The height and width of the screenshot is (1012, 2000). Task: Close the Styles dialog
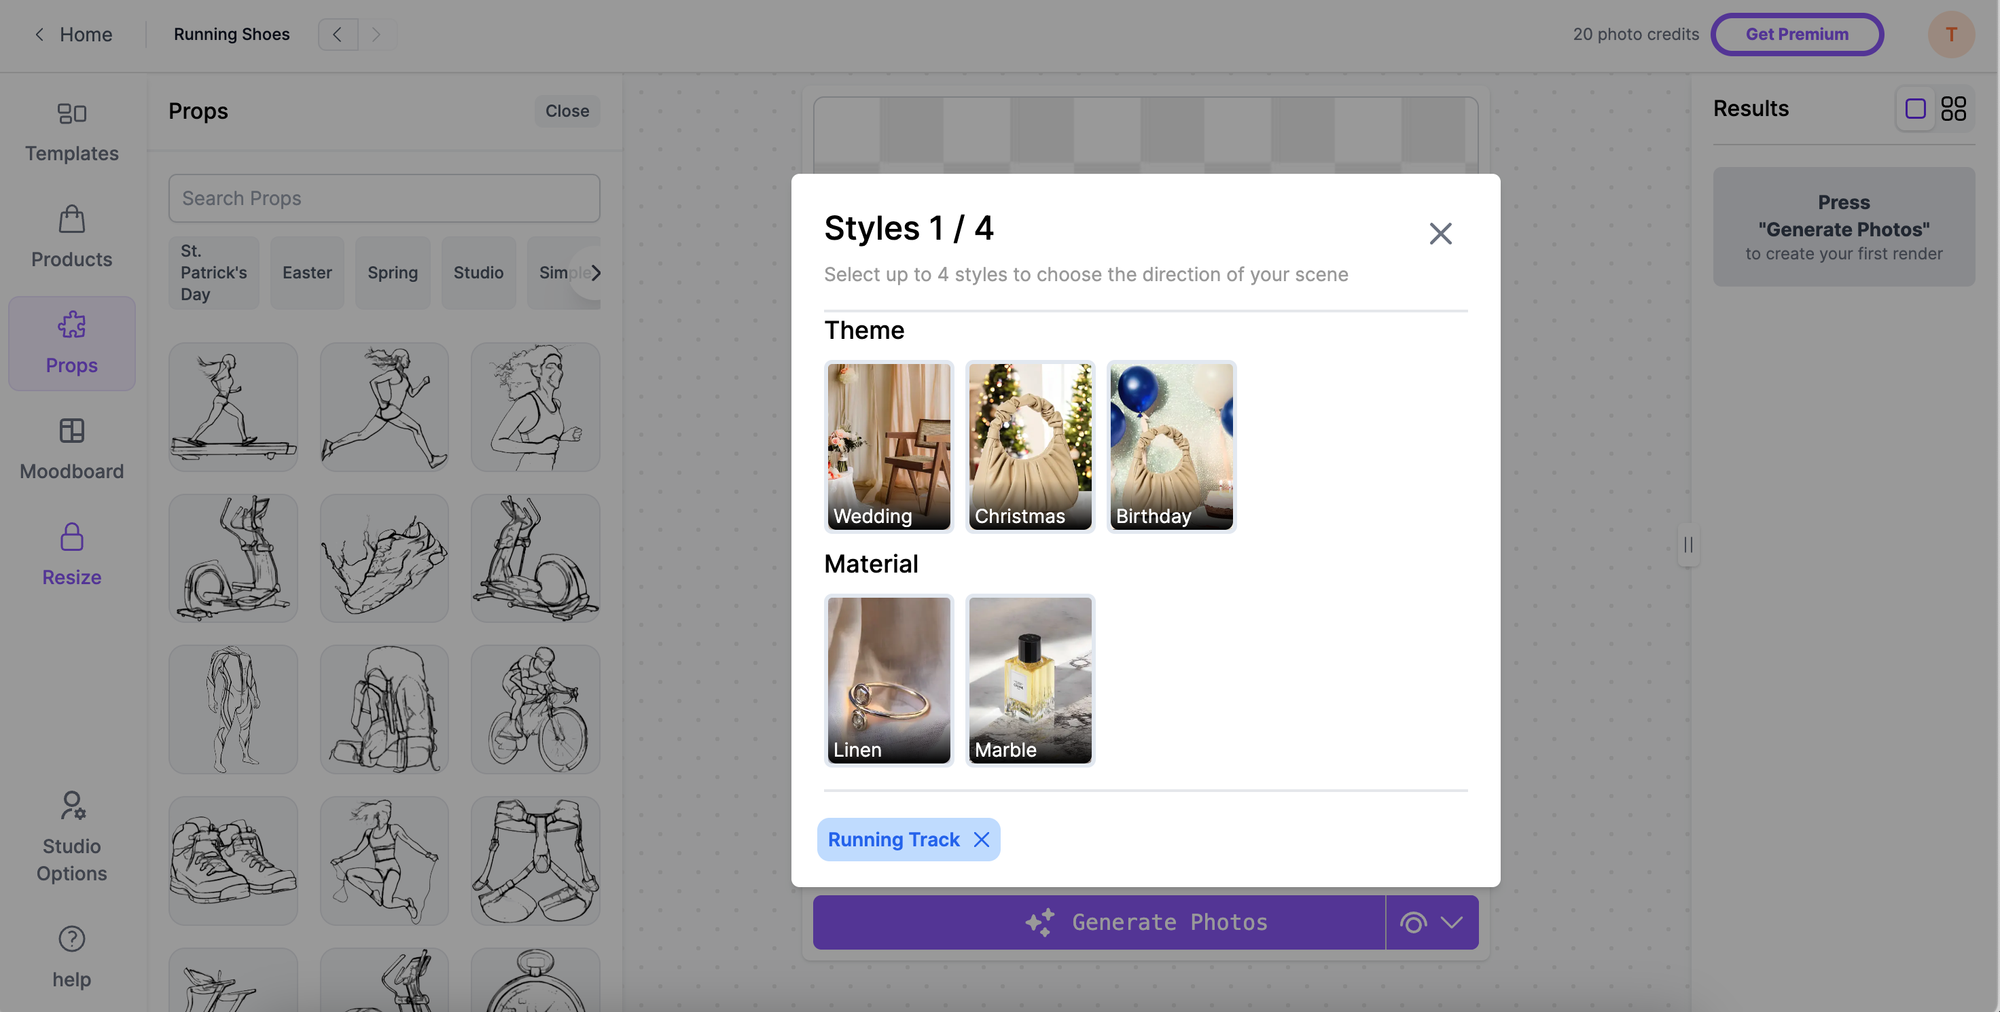pyautogui.click(x=1440, y=234)
